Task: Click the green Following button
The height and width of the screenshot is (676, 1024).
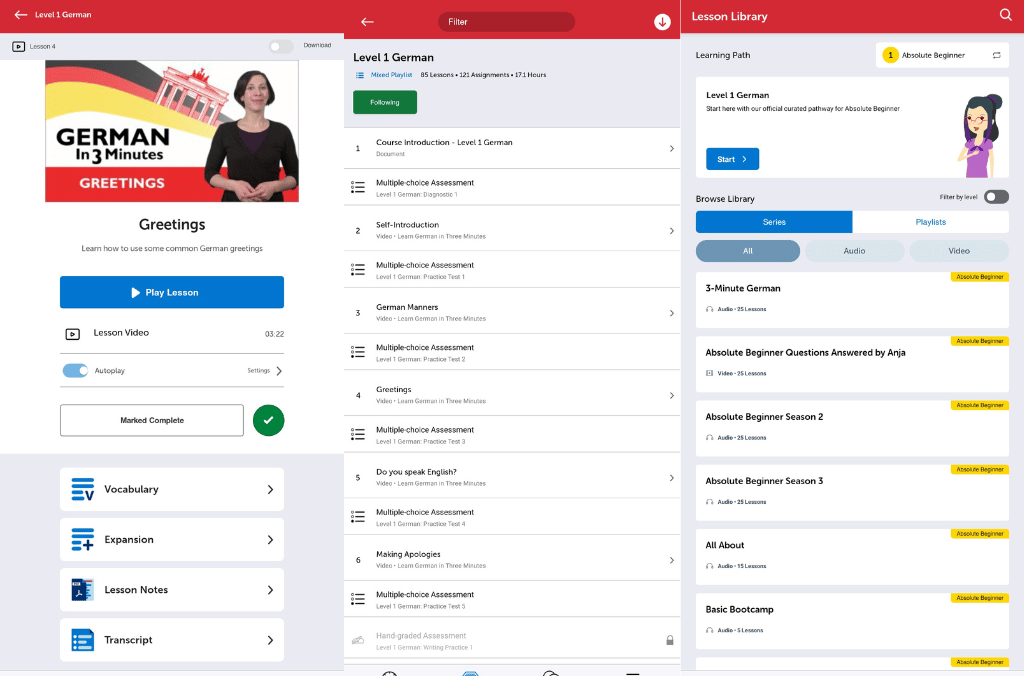Action: tap(385, 102)
